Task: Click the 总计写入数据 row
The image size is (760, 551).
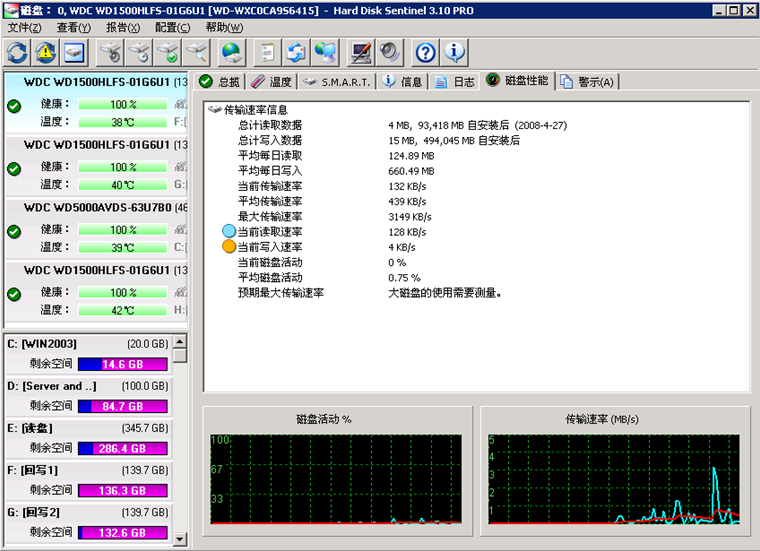Action: coord(379,140)
